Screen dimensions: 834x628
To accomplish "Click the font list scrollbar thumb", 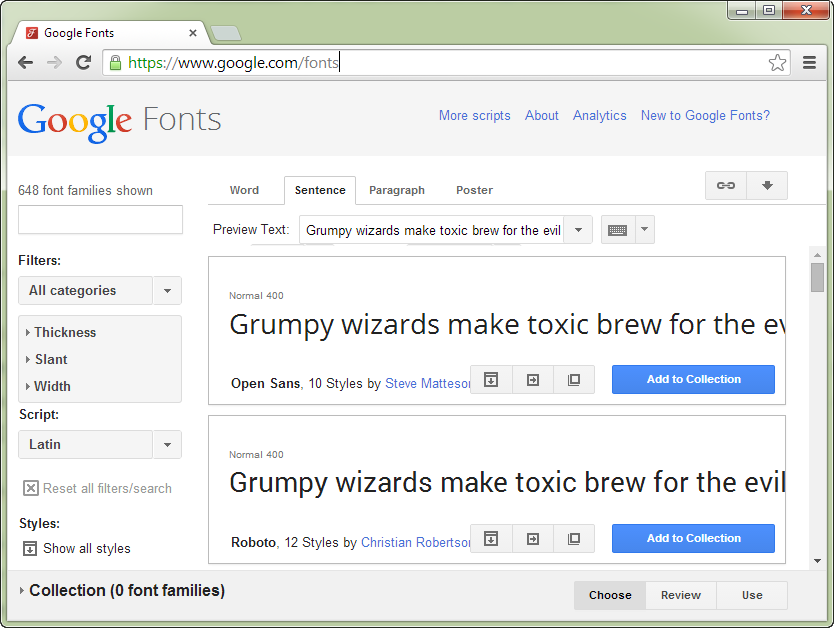I will point(818,278).
